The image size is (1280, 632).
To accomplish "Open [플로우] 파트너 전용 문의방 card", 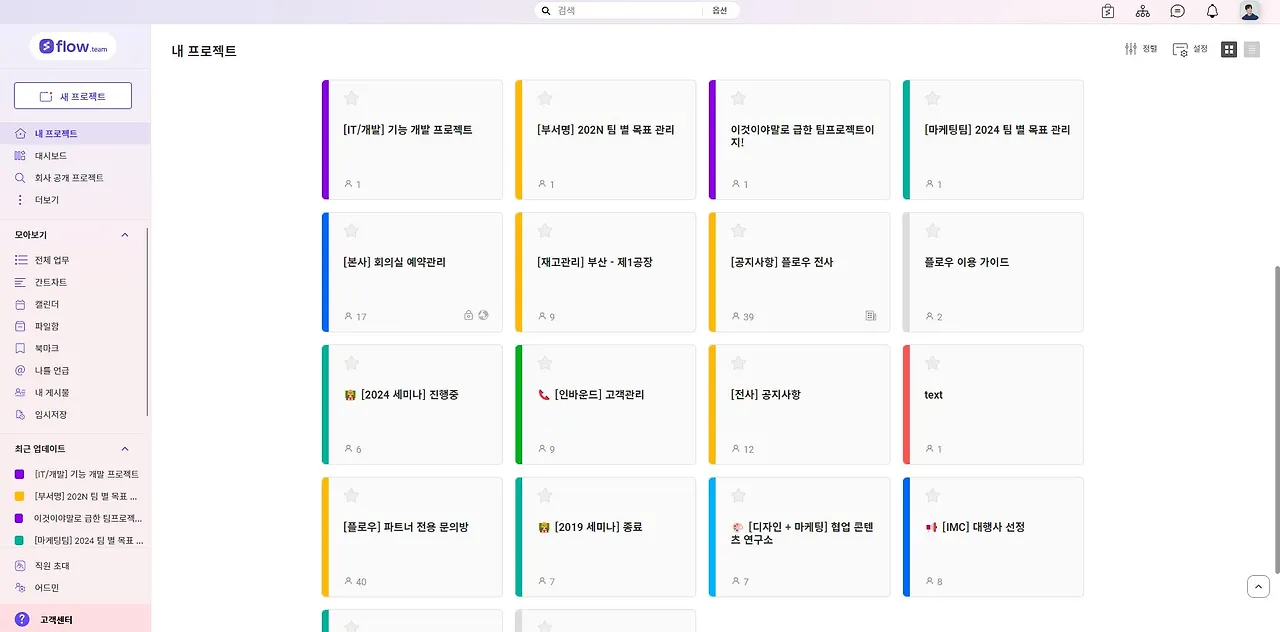I will pyautogui.click(x=412, y=537).
